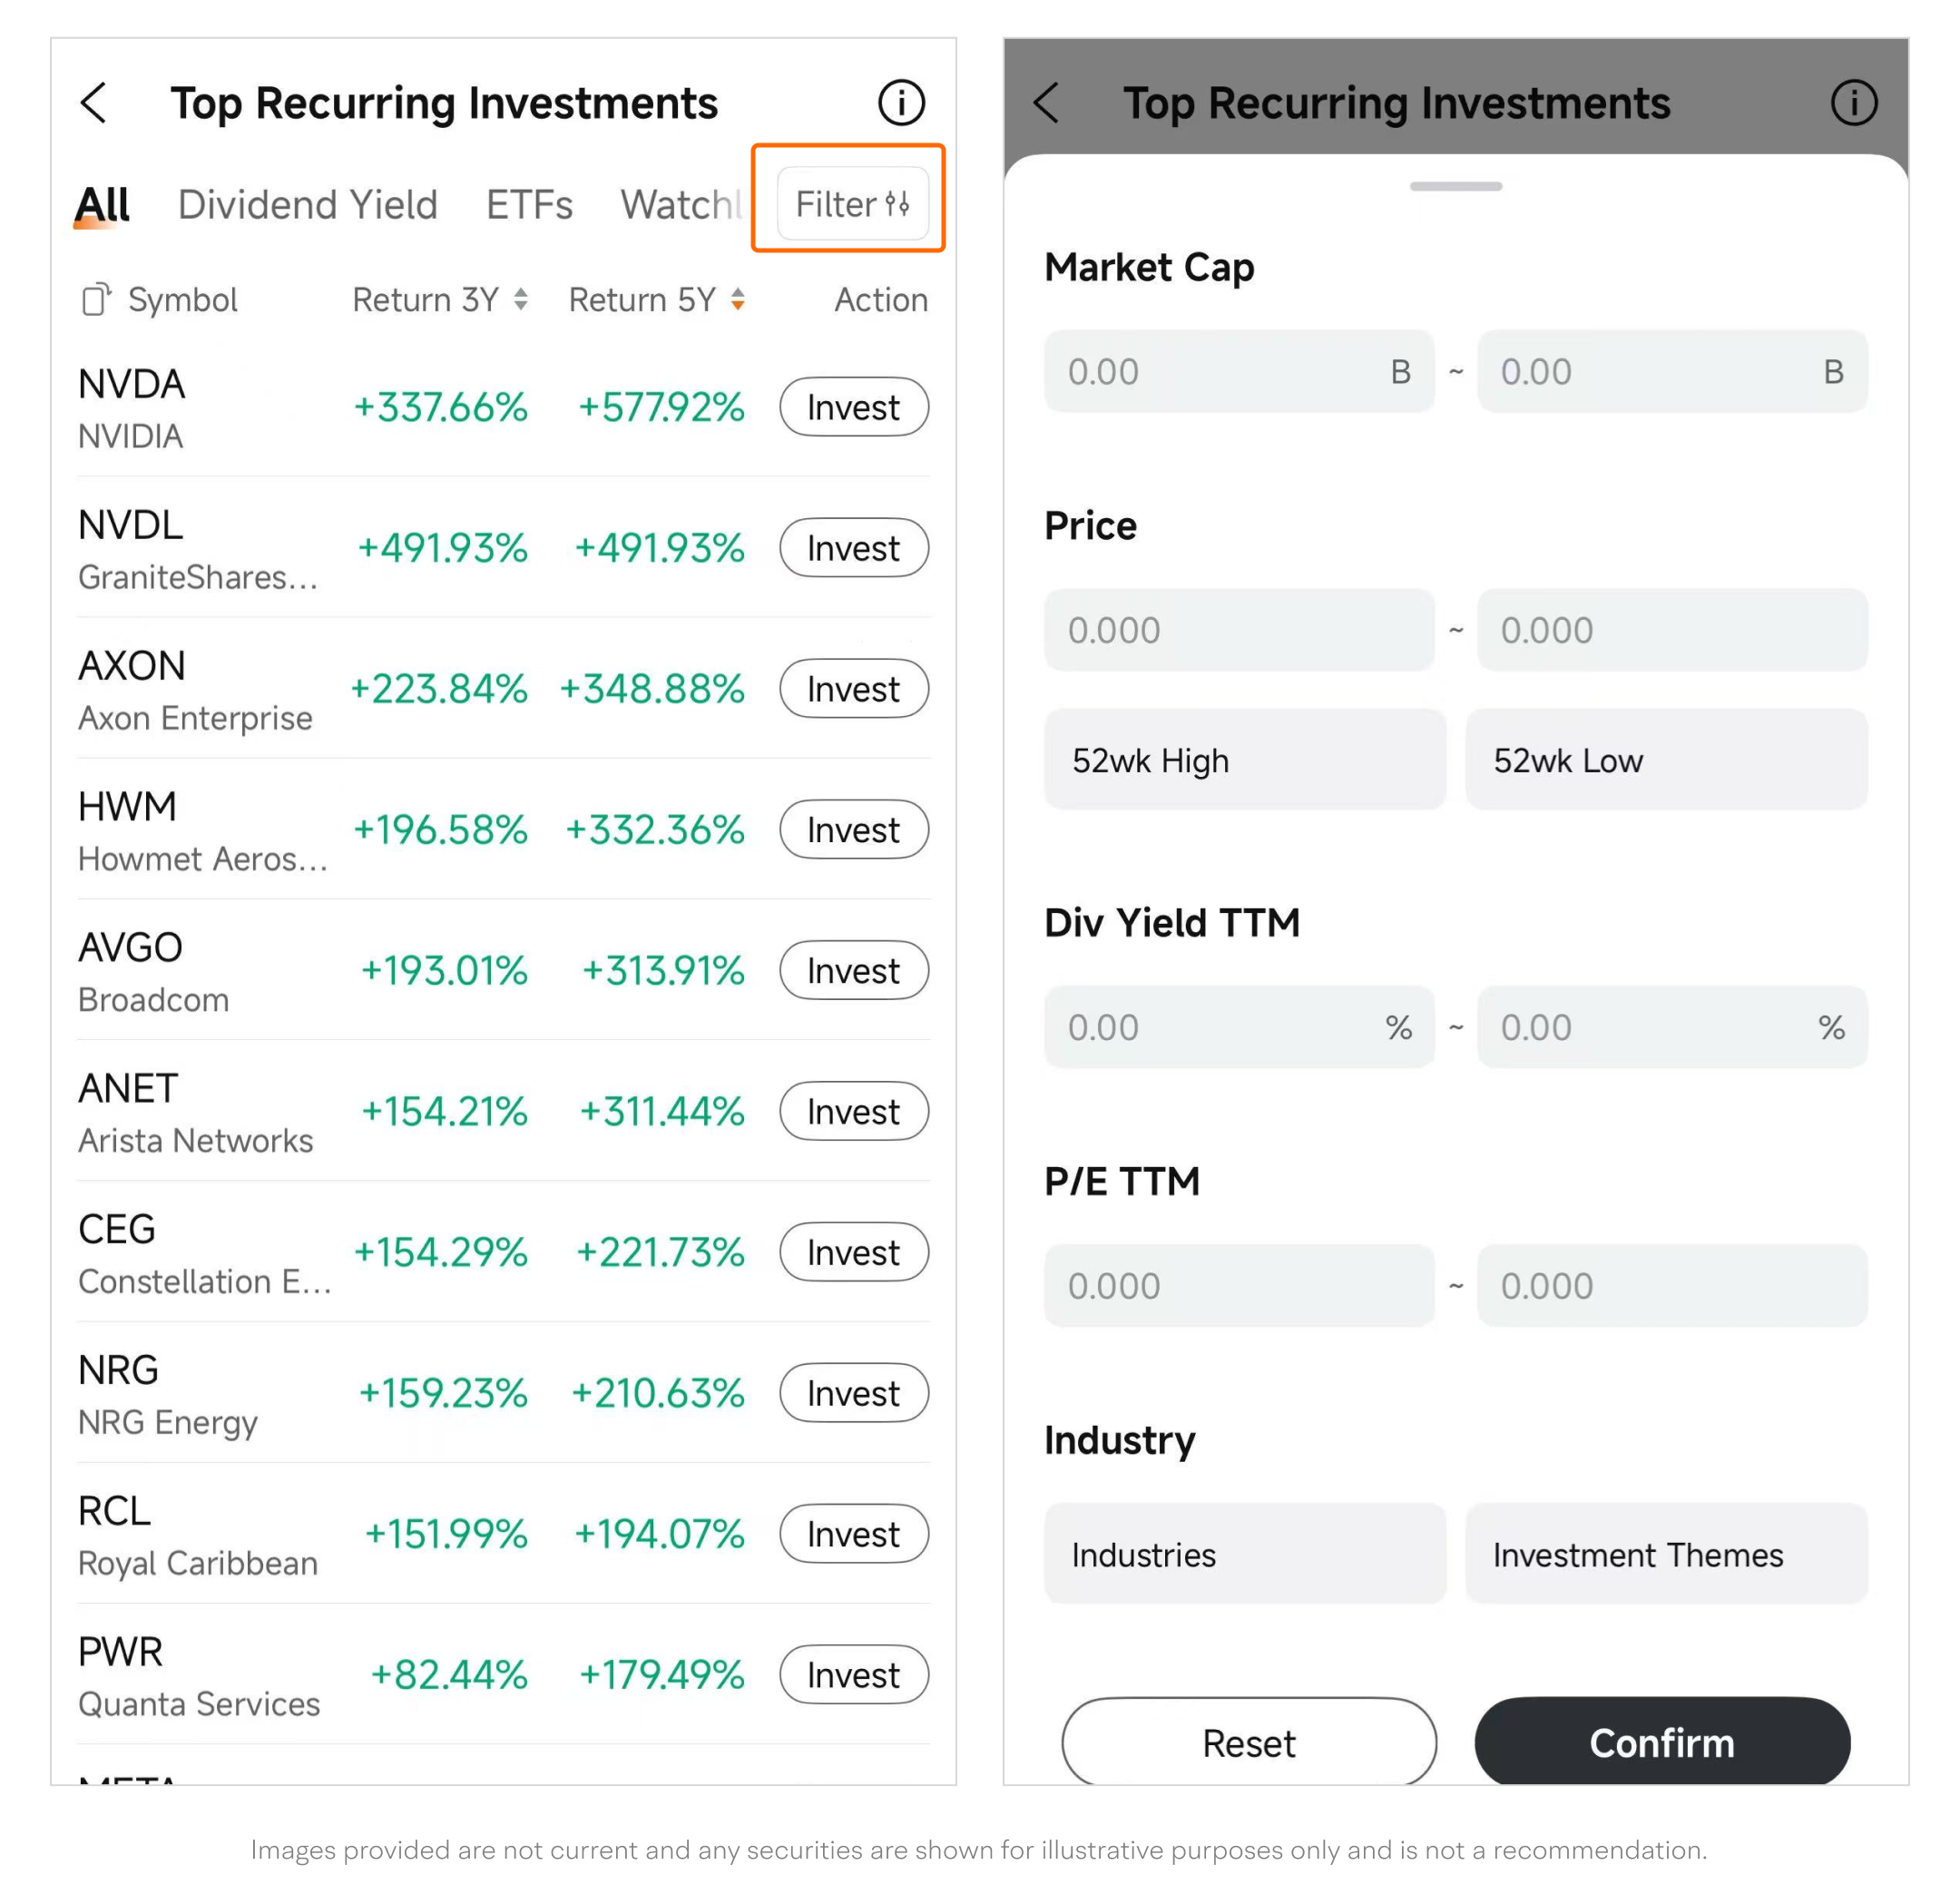Viewport: 1960px width, 1904px height.
Task: Open the Investment Themes selector
Action: coord(1666,1554)
